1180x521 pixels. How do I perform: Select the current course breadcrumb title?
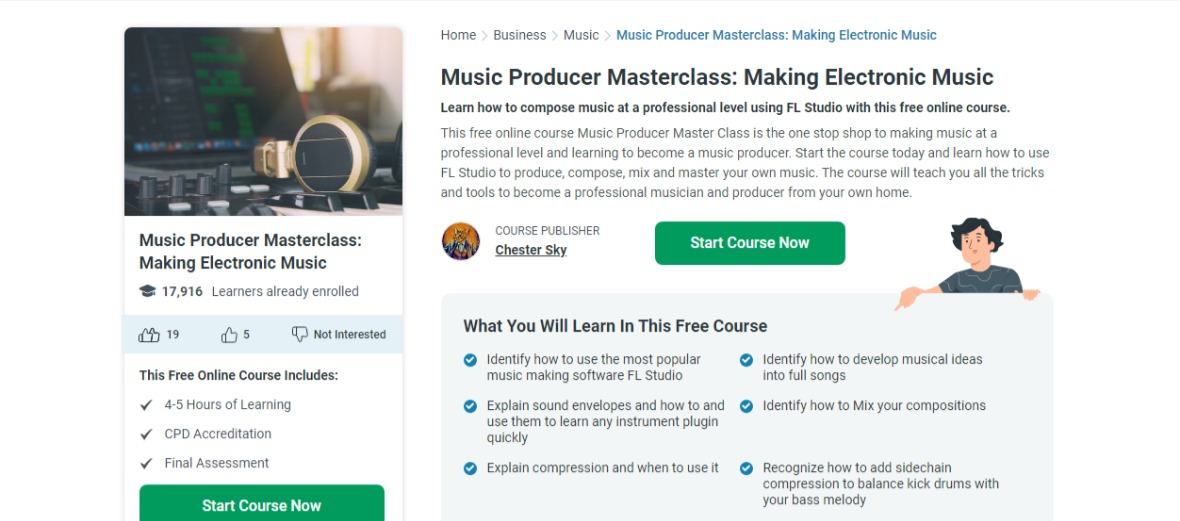(777, 35)
